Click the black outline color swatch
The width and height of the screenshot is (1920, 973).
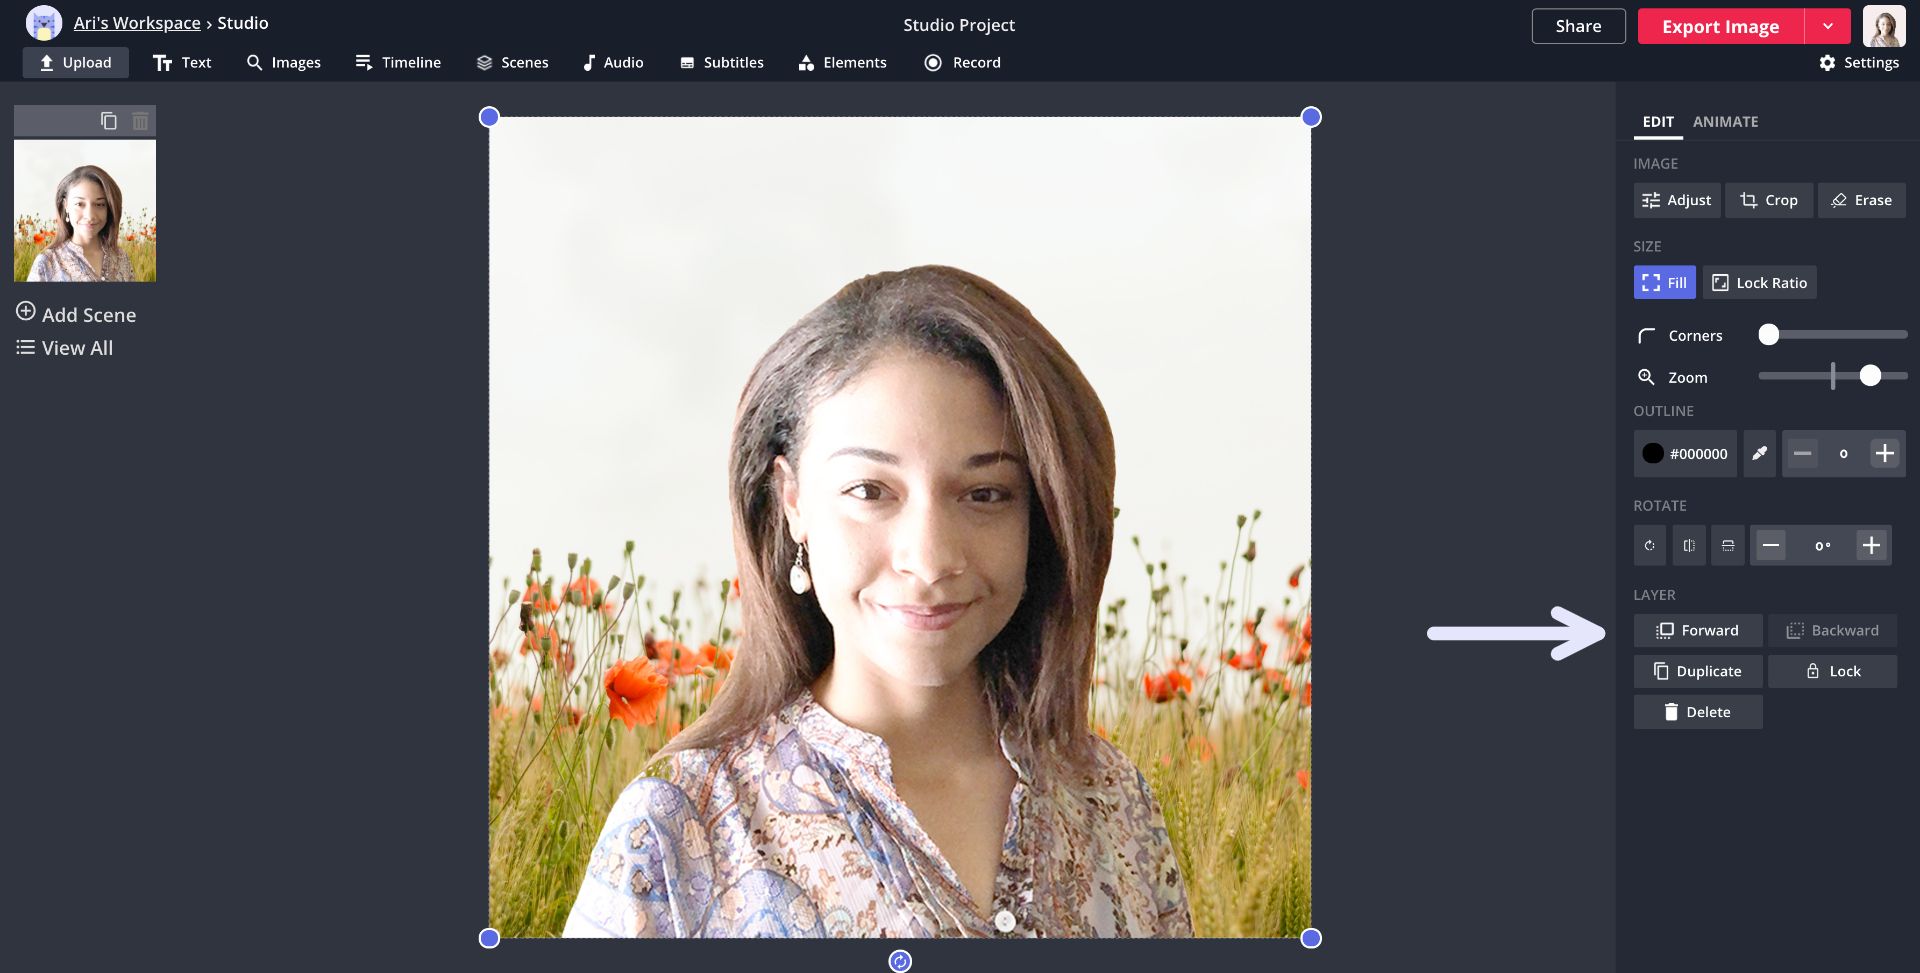1653,454
